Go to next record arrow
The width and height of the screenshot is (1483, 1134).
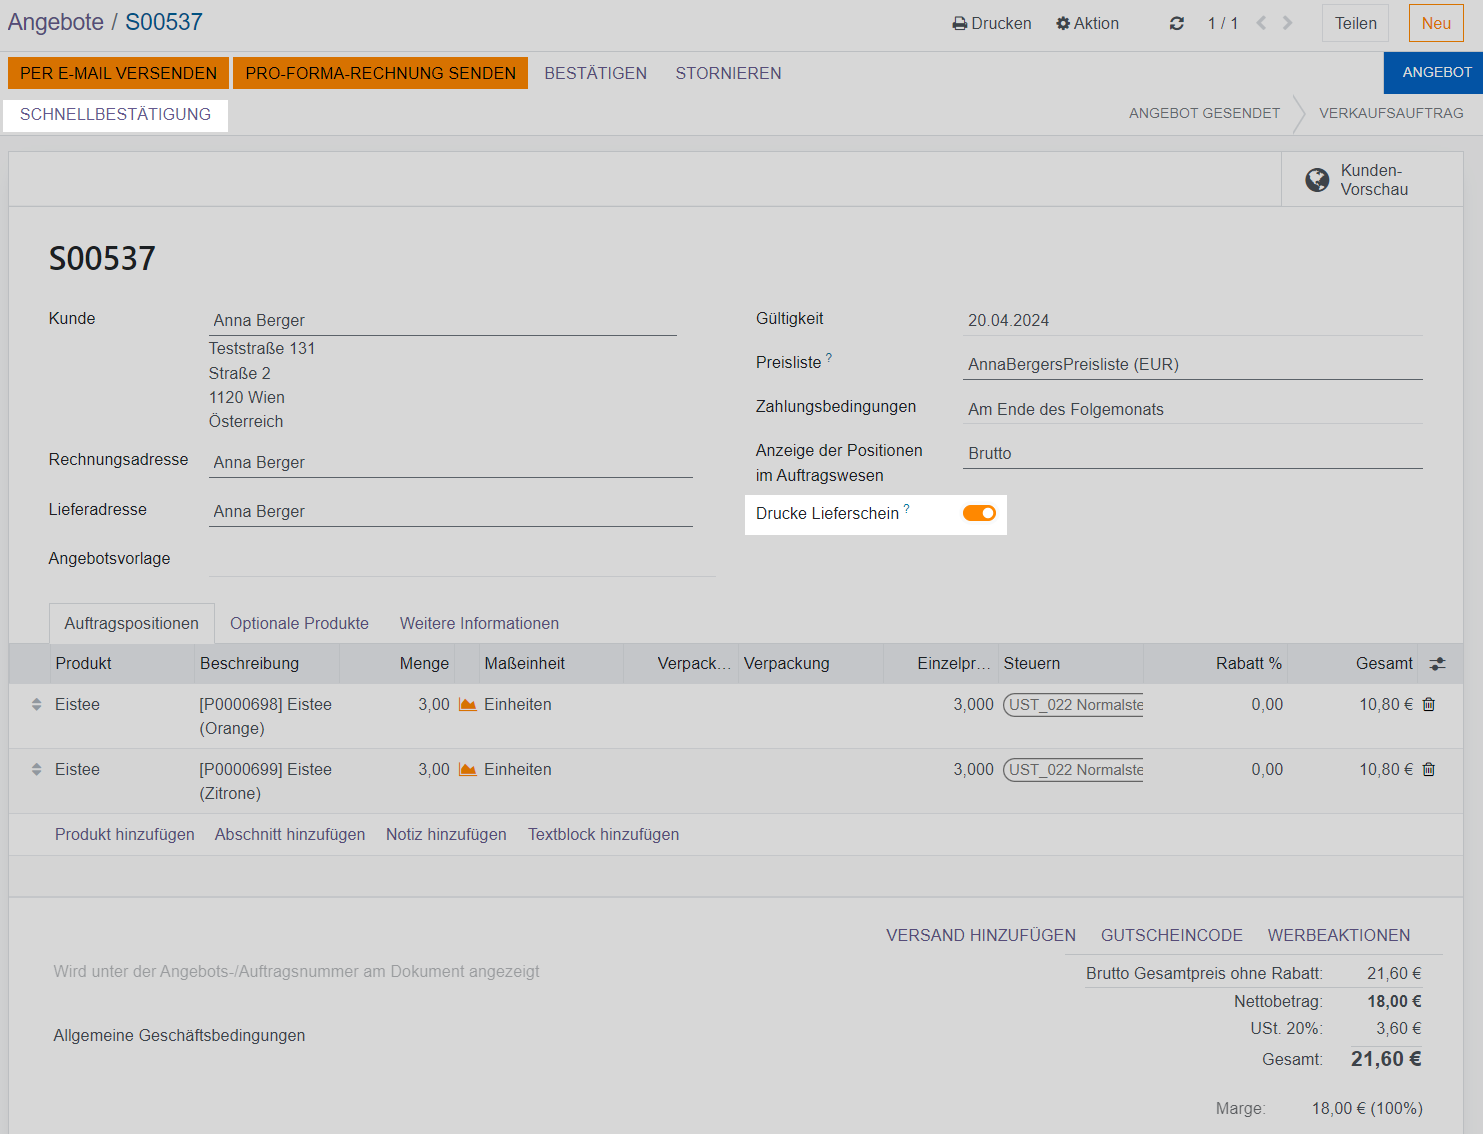click(x=1288, y=23)
